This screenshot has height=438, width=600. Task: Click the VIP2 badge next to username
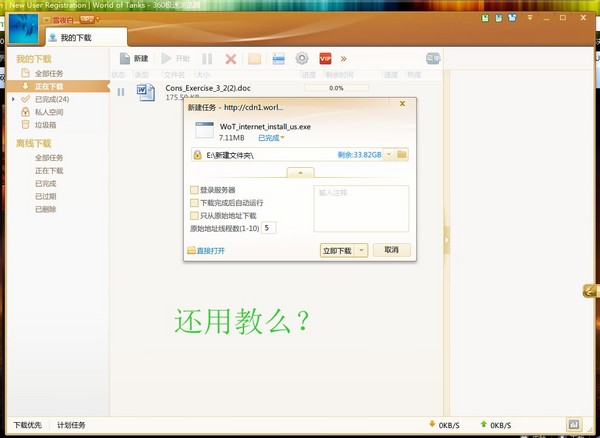click(87, 19)
